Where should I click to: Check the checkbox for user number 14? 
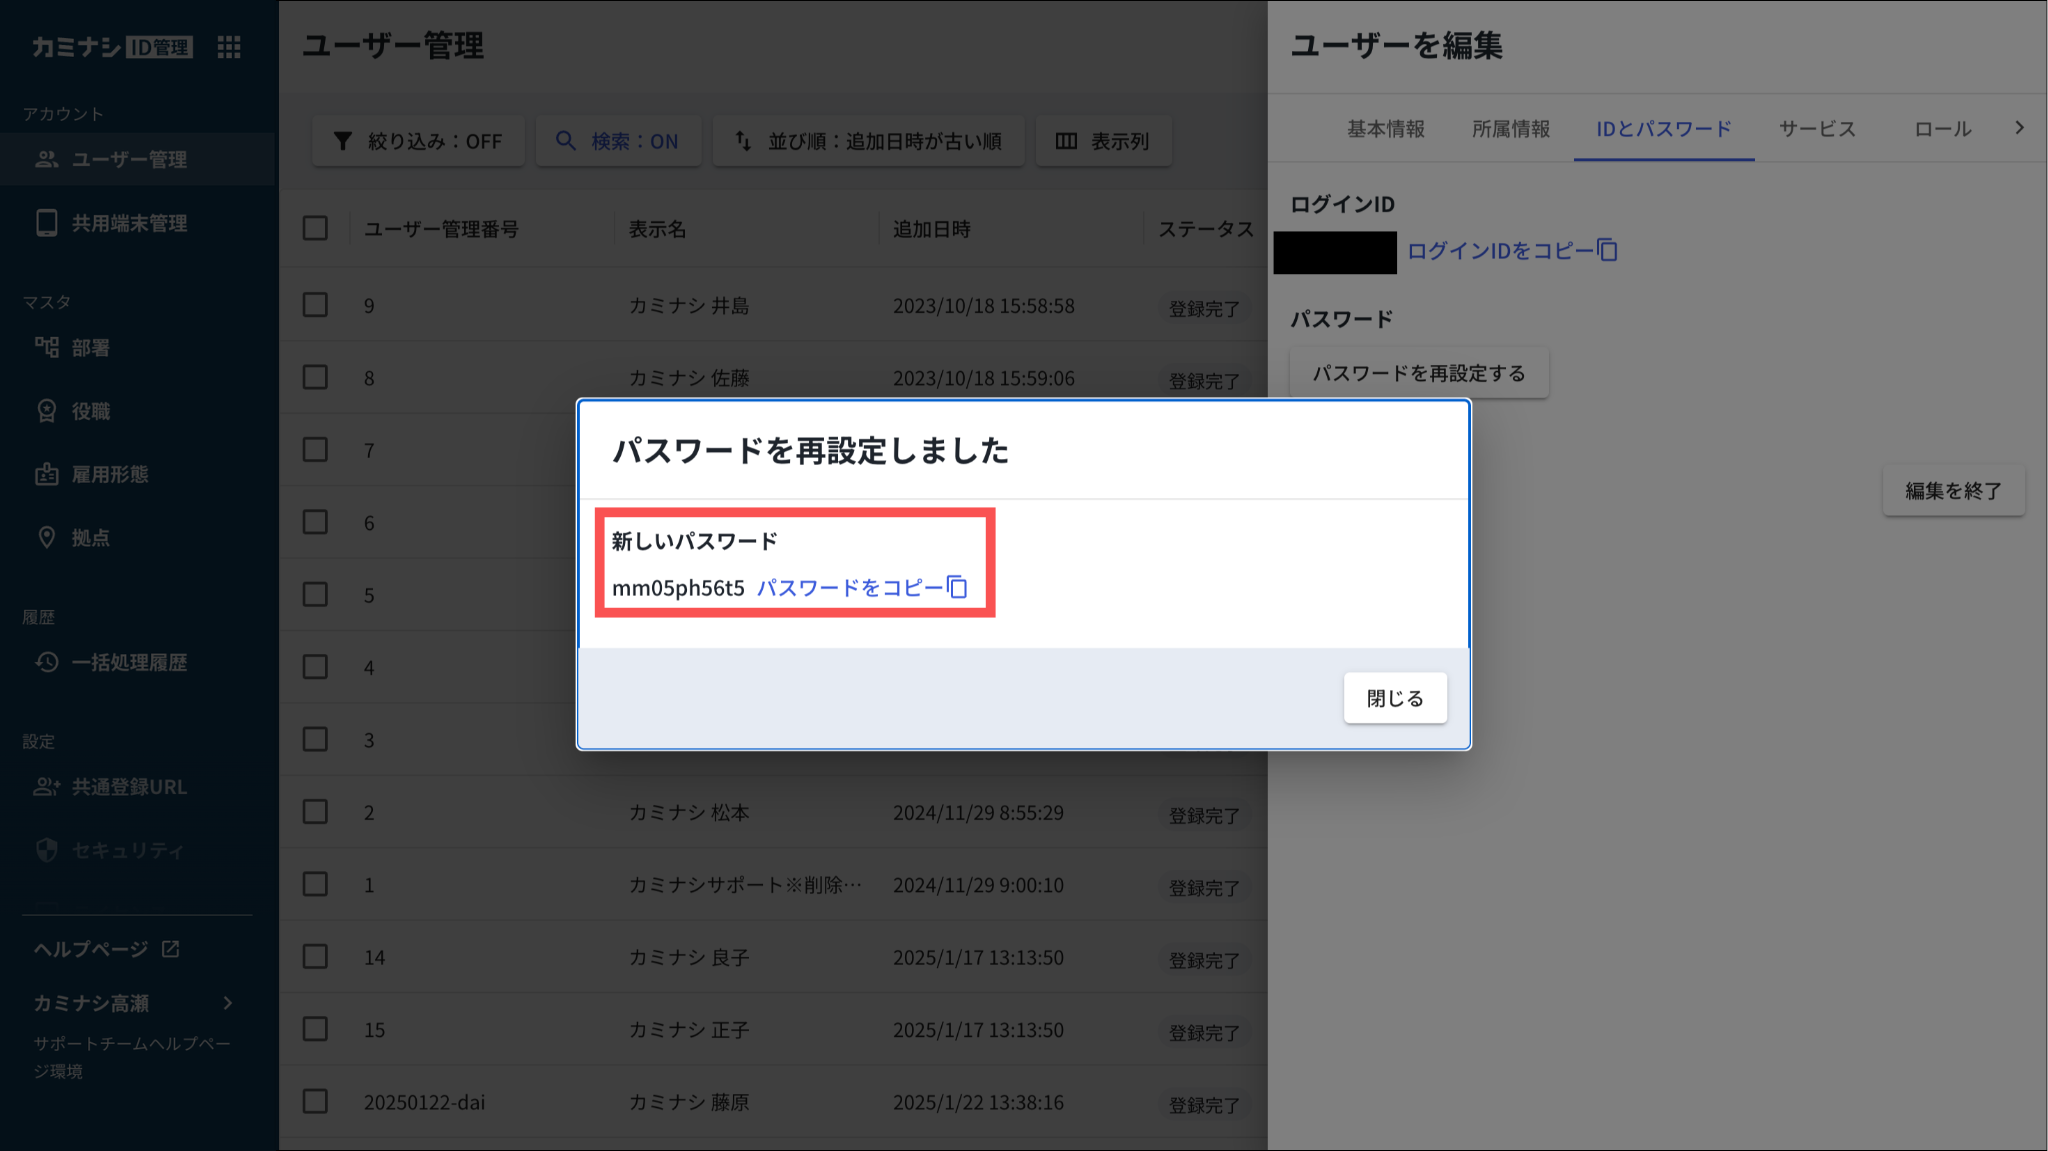[x=315, y=957]
